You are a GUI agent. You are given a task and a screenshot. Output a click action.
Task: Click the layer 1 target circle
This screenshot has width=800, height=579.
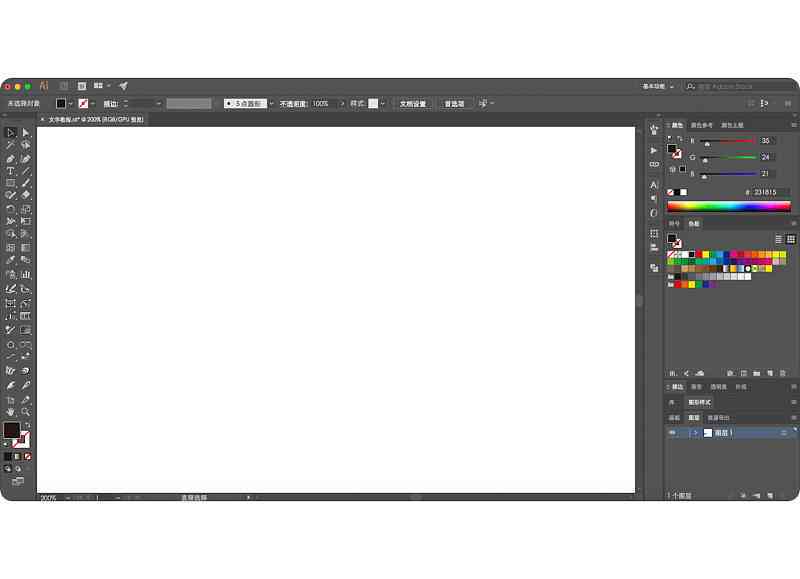pyautogui.click(x=784, y=433)
